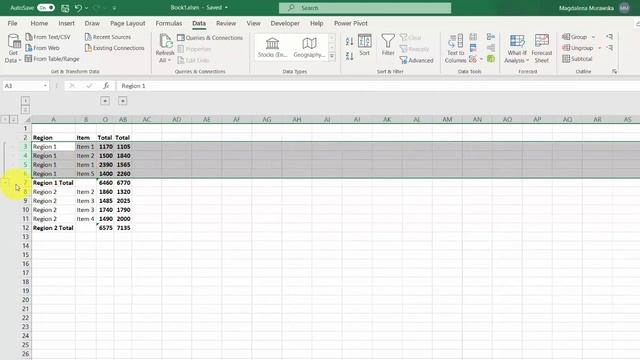Select the Region 1 Total cell
Screen dimensions: 640x360
pos(53,182)
